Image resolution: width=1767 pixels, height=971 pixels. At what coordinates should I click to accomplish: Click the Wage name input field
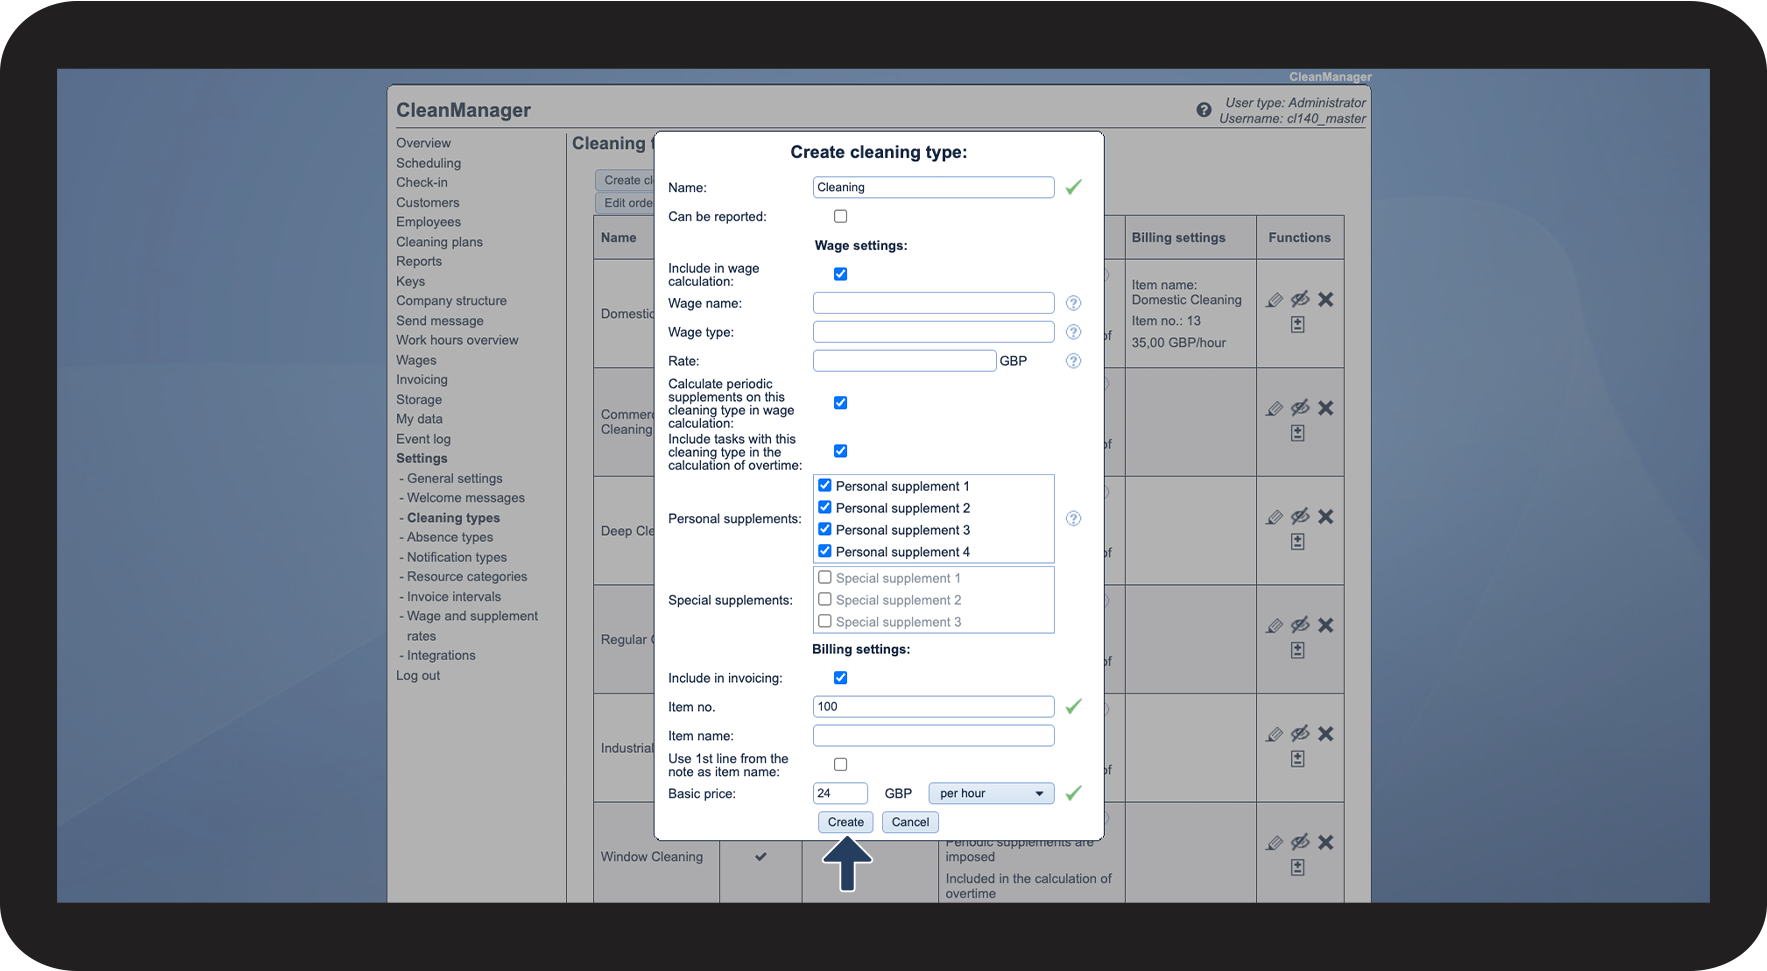(933, 303)
